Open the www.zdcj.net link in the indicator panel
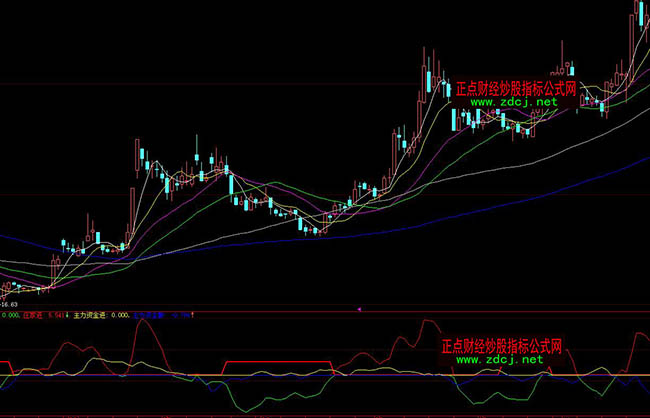This screenshot has width=650, height=418. tap(500, 359)
